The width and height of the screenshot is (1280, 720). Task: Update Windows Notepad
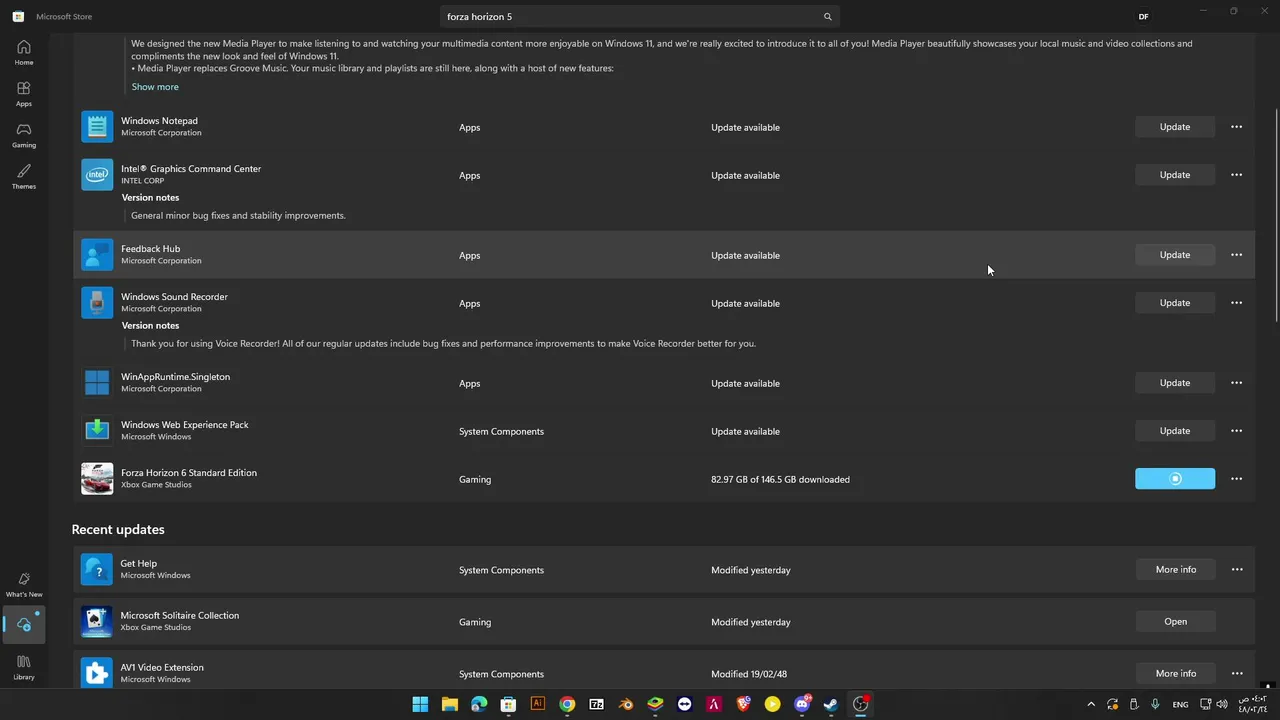pyautogui.click(x=1175, y=127)
